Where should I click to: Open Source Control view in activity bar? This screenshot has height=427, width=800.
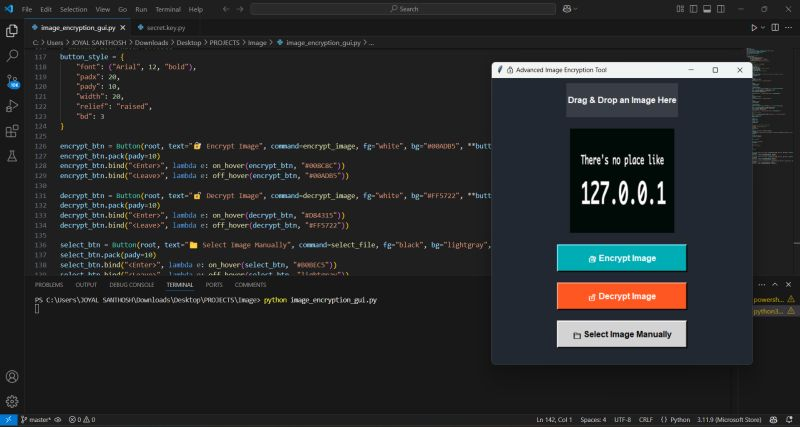point(12,81)
